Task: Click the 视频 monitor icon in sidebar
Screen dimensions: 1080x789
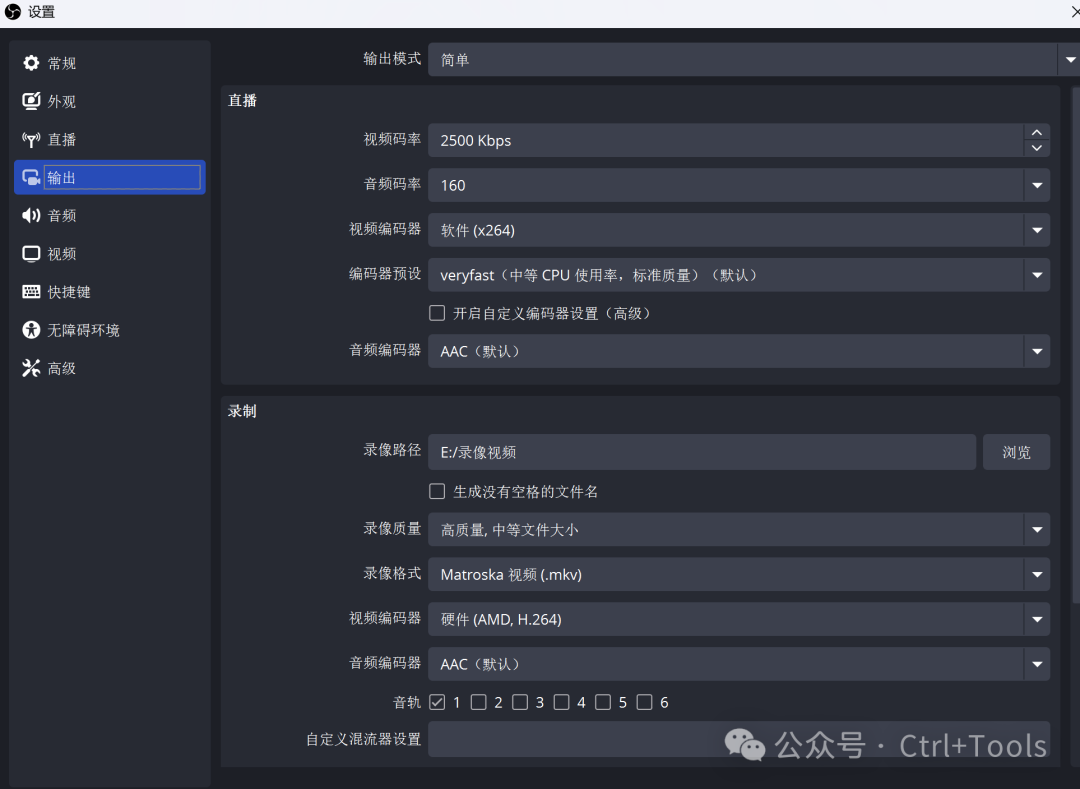Action: point(31,254)
